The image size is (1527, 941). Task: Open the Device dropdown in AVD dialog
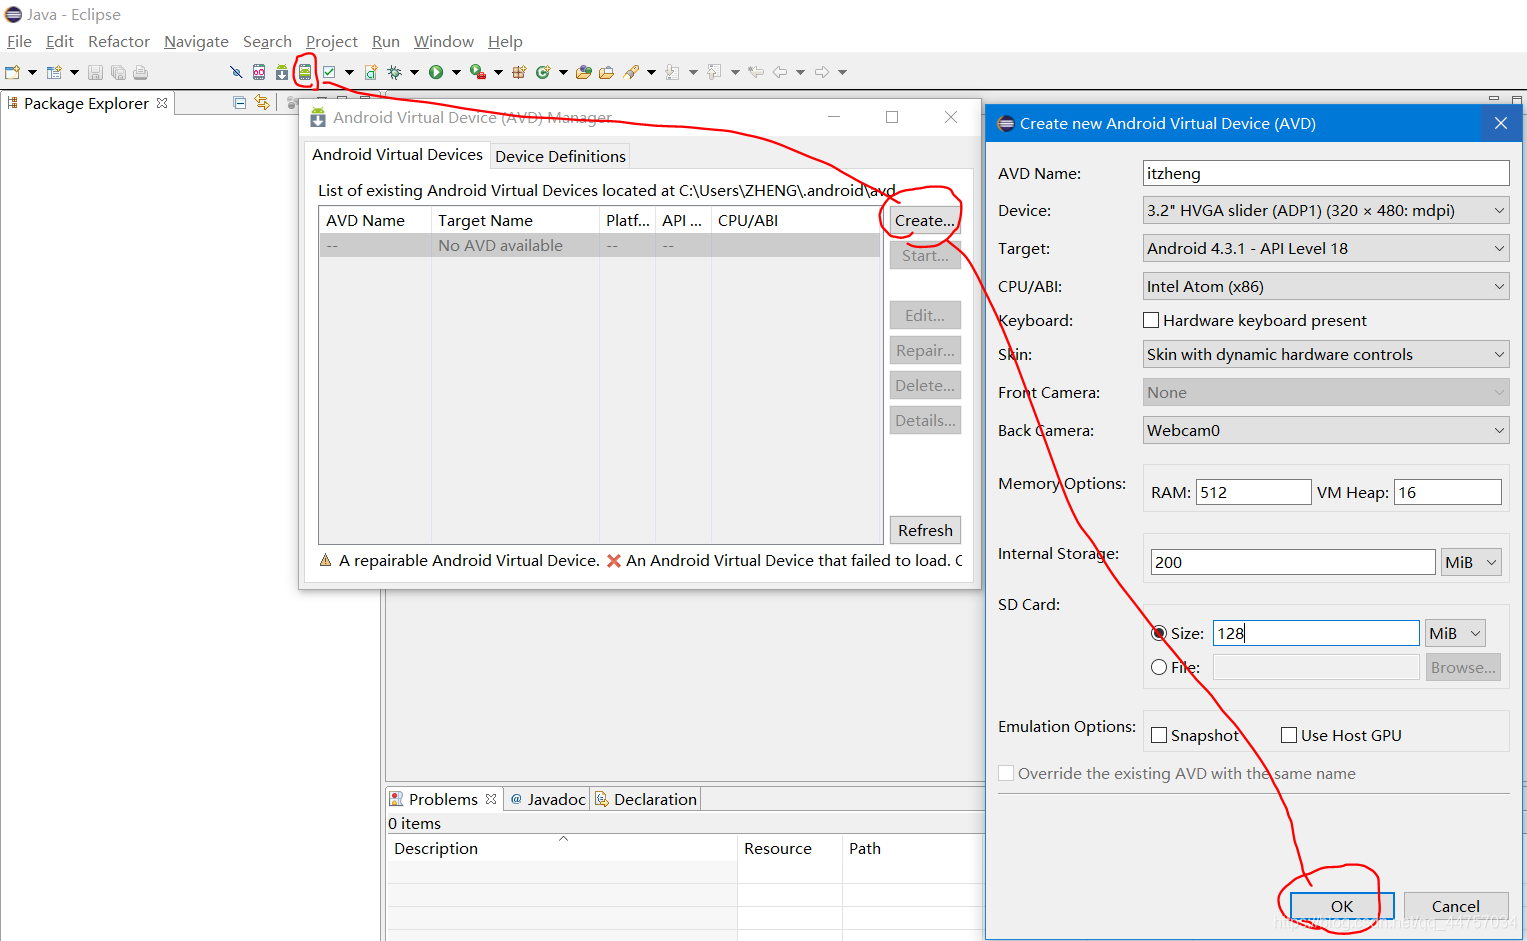click(x=1326, y=210)
